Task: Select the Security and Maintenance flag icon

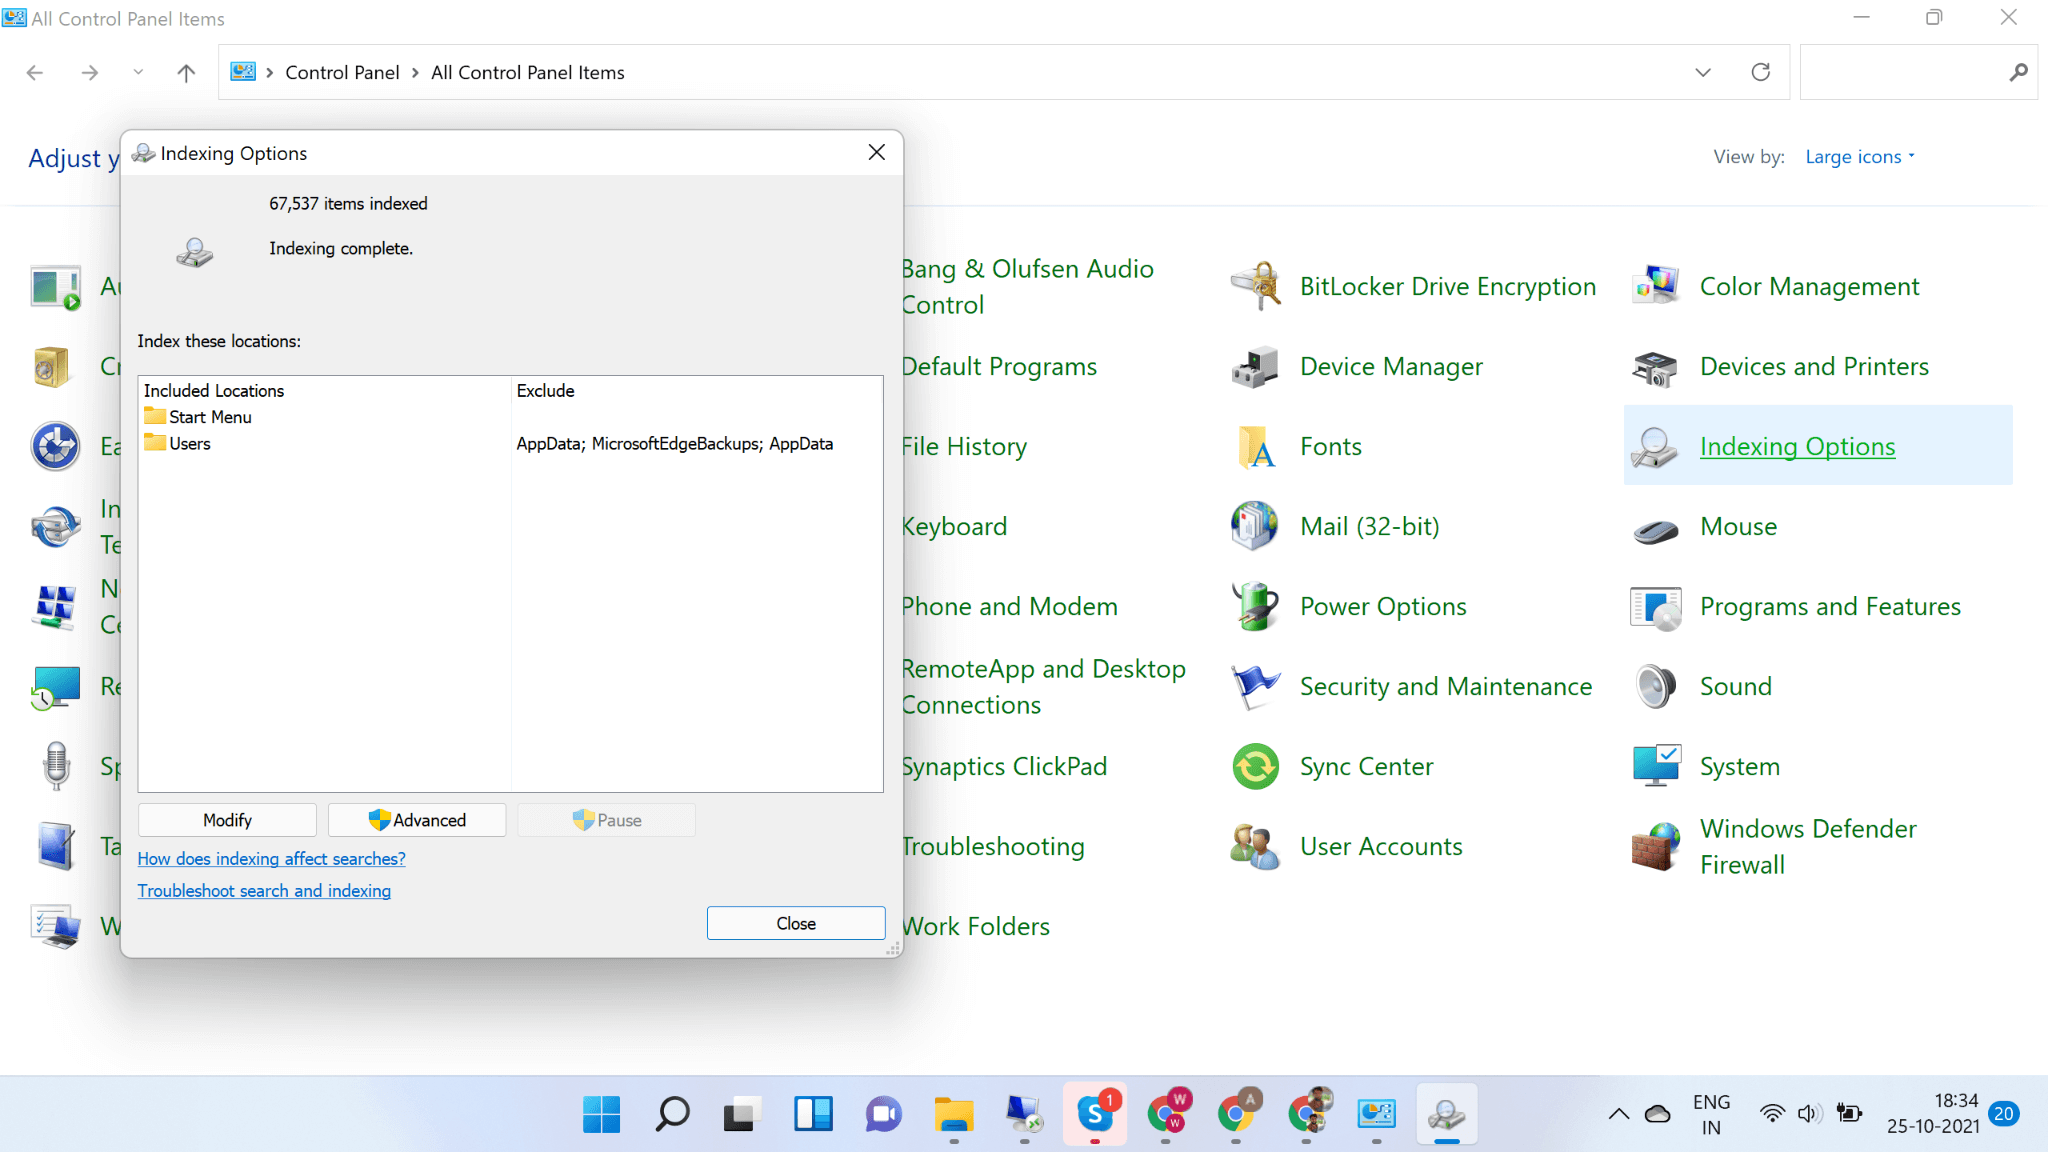Action: click(1255, 687)
